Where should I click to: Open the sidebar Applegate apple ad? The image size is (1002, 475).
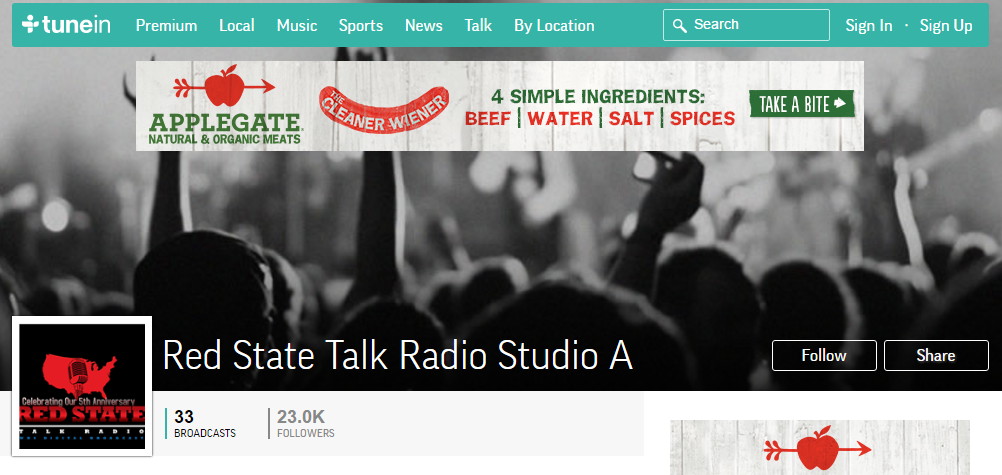point(819,448)
